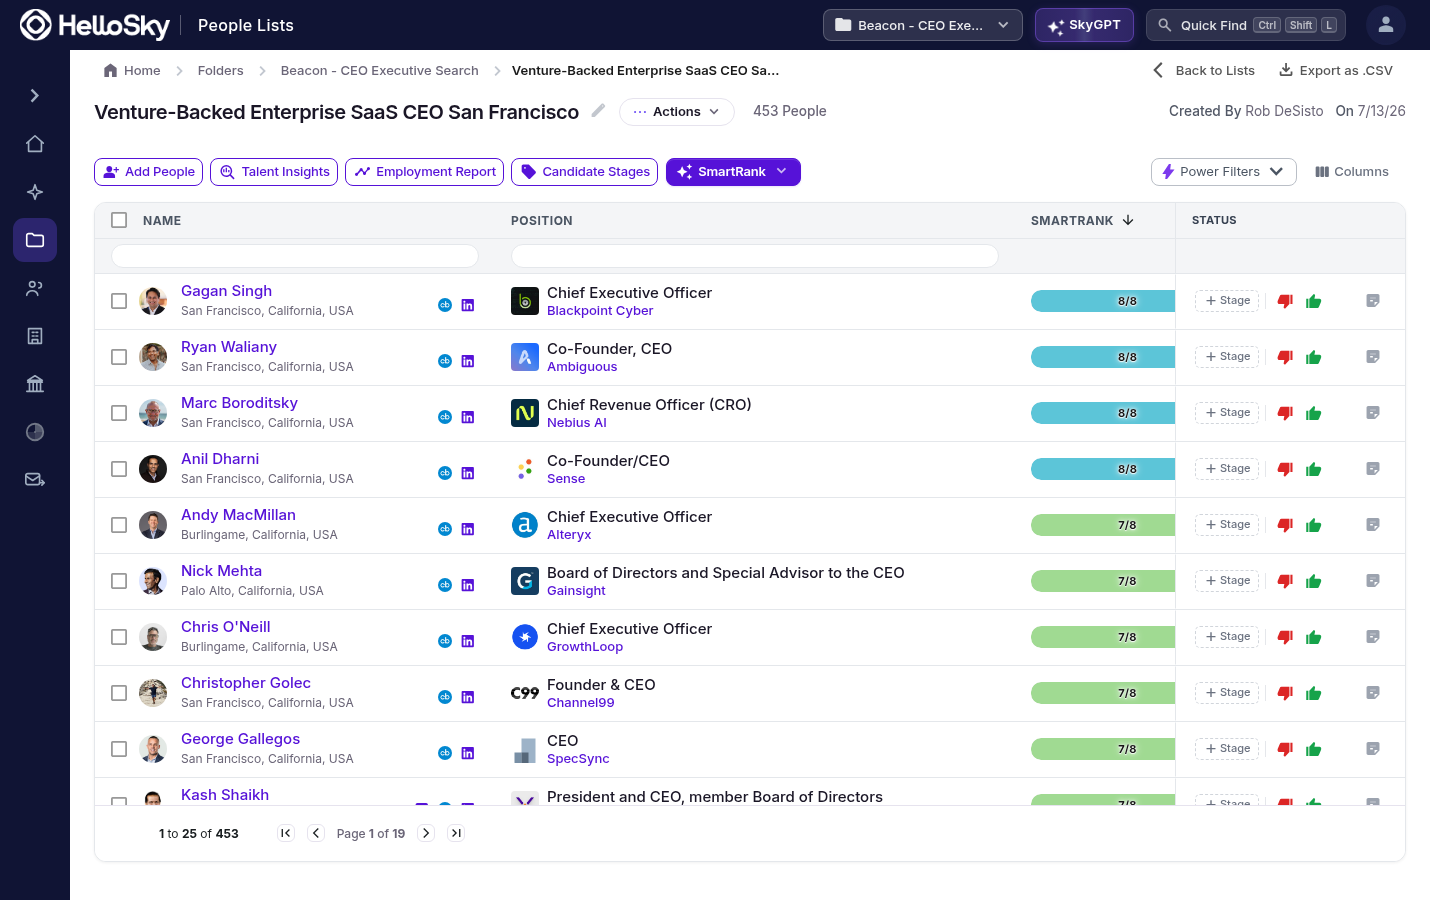Open the mail outreach icon in the sidebar
The width and height of the screenshot is (1440, 900).
tap(35, 480)
